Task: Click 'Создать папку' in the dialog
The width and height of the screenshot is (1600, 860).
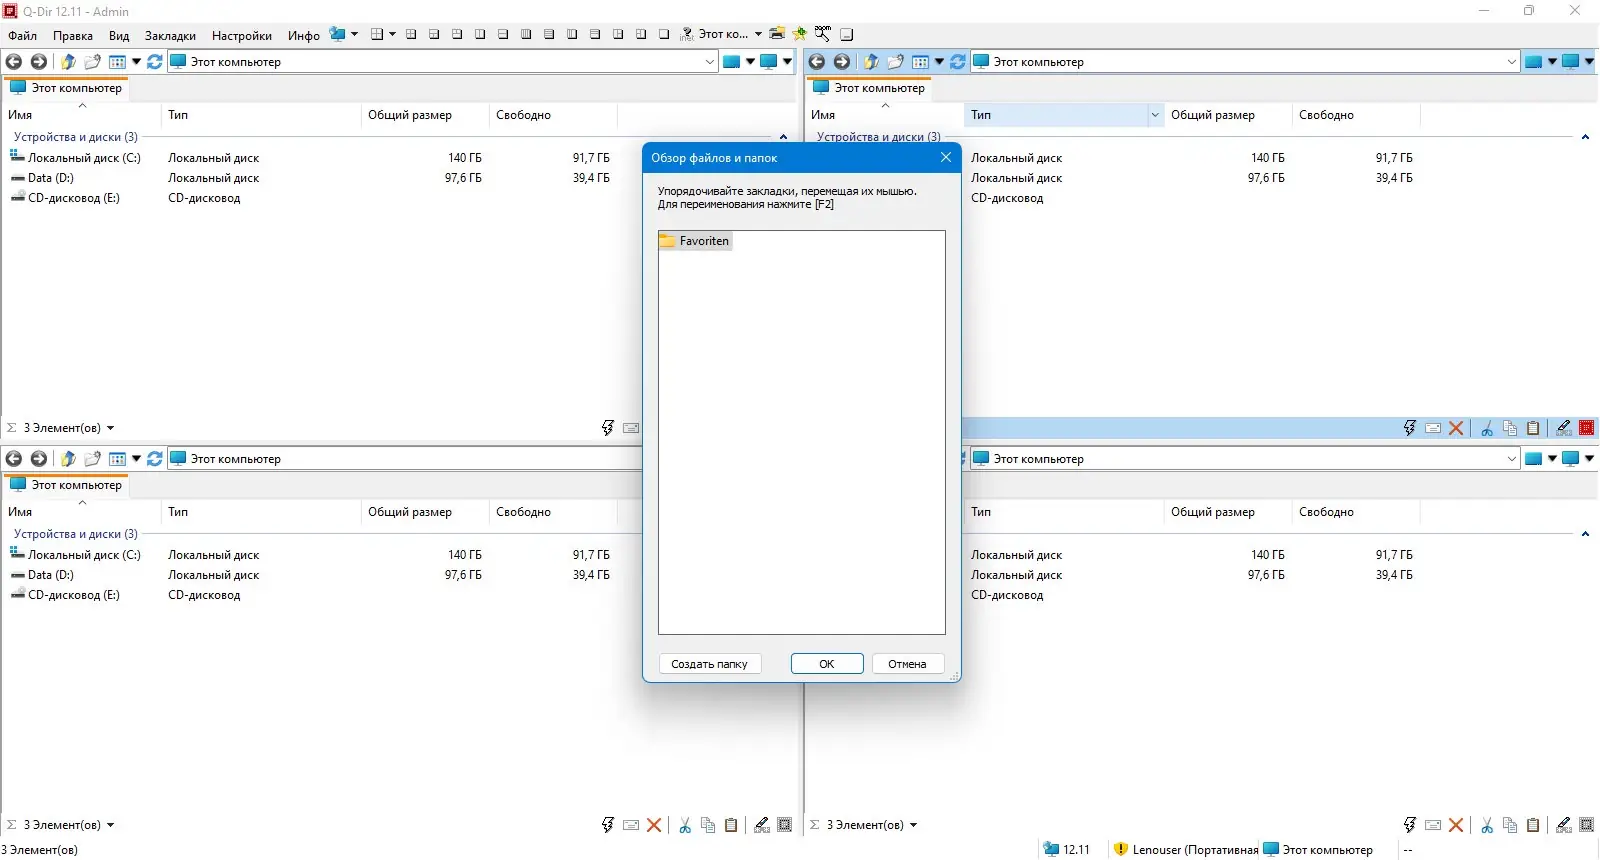Action: 709,664
